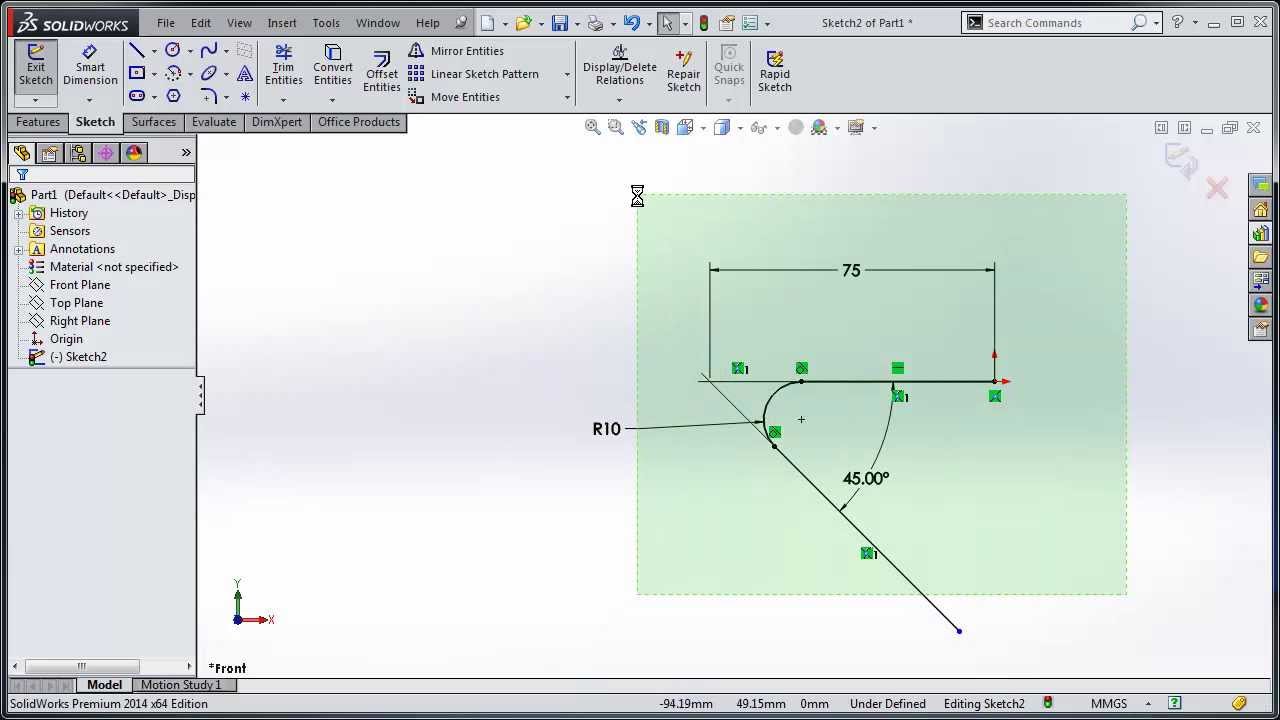Activate Trim Entities

click(x=283, y=67)
